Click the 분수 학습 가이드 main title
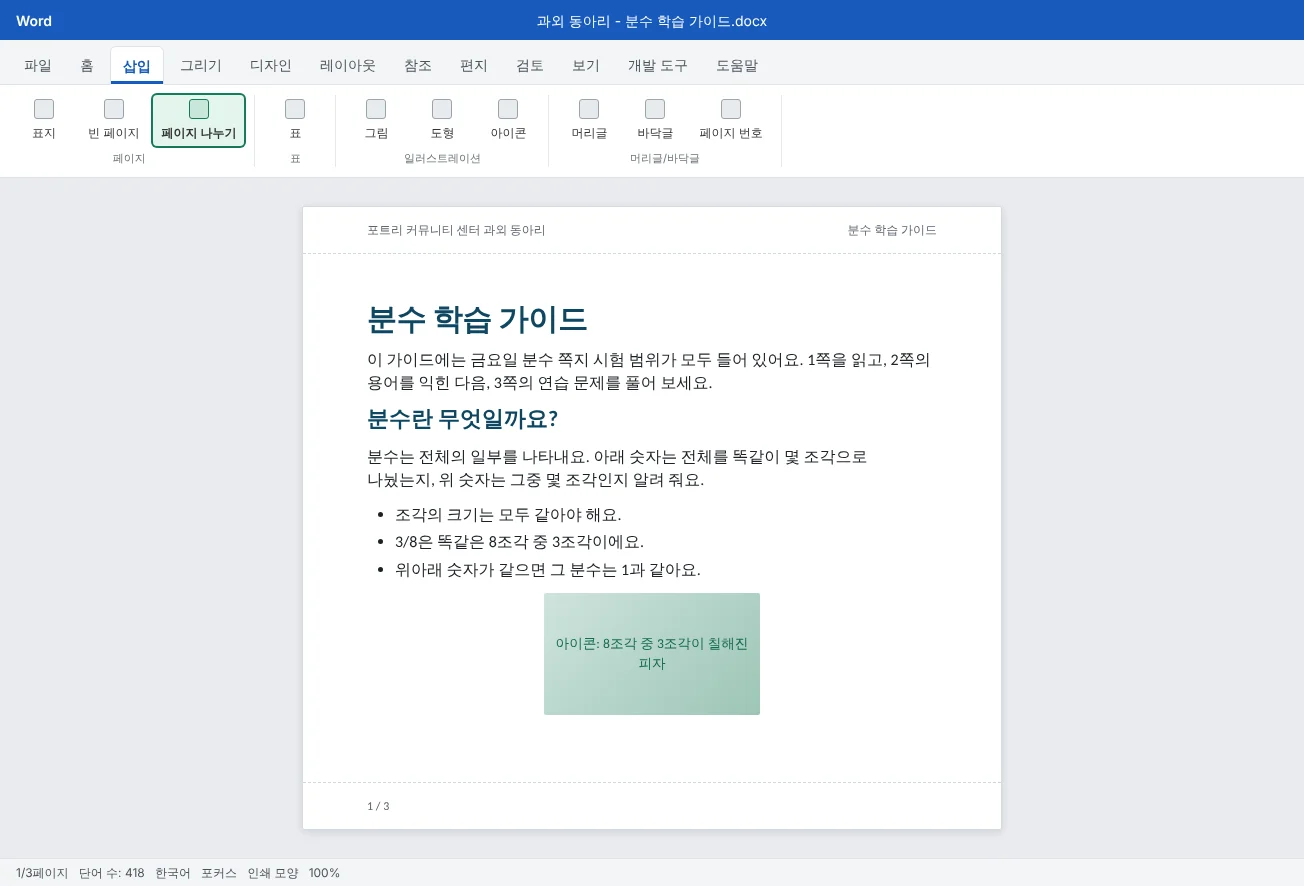This screenshot has height=886, width=1304. click(x=477, y=320)
